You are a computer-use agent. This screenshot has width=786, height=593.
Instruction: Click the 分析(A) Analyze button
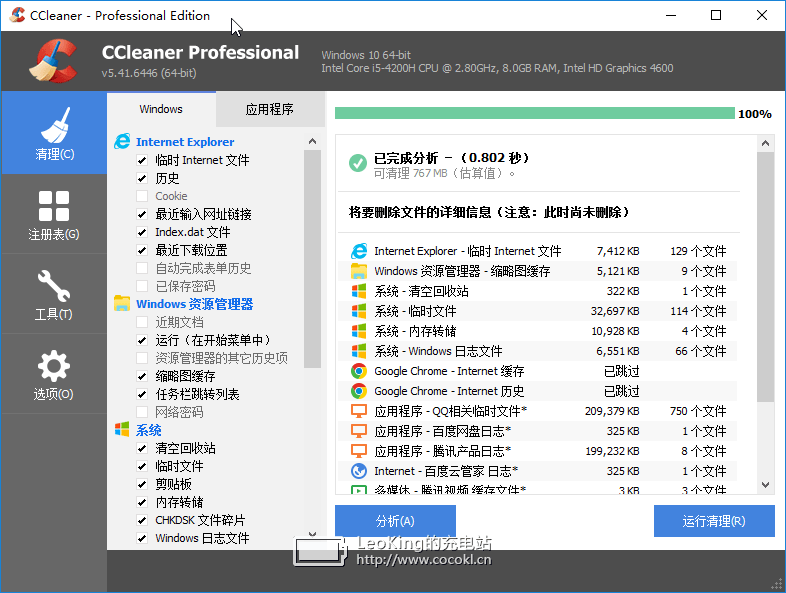(395, 521)
